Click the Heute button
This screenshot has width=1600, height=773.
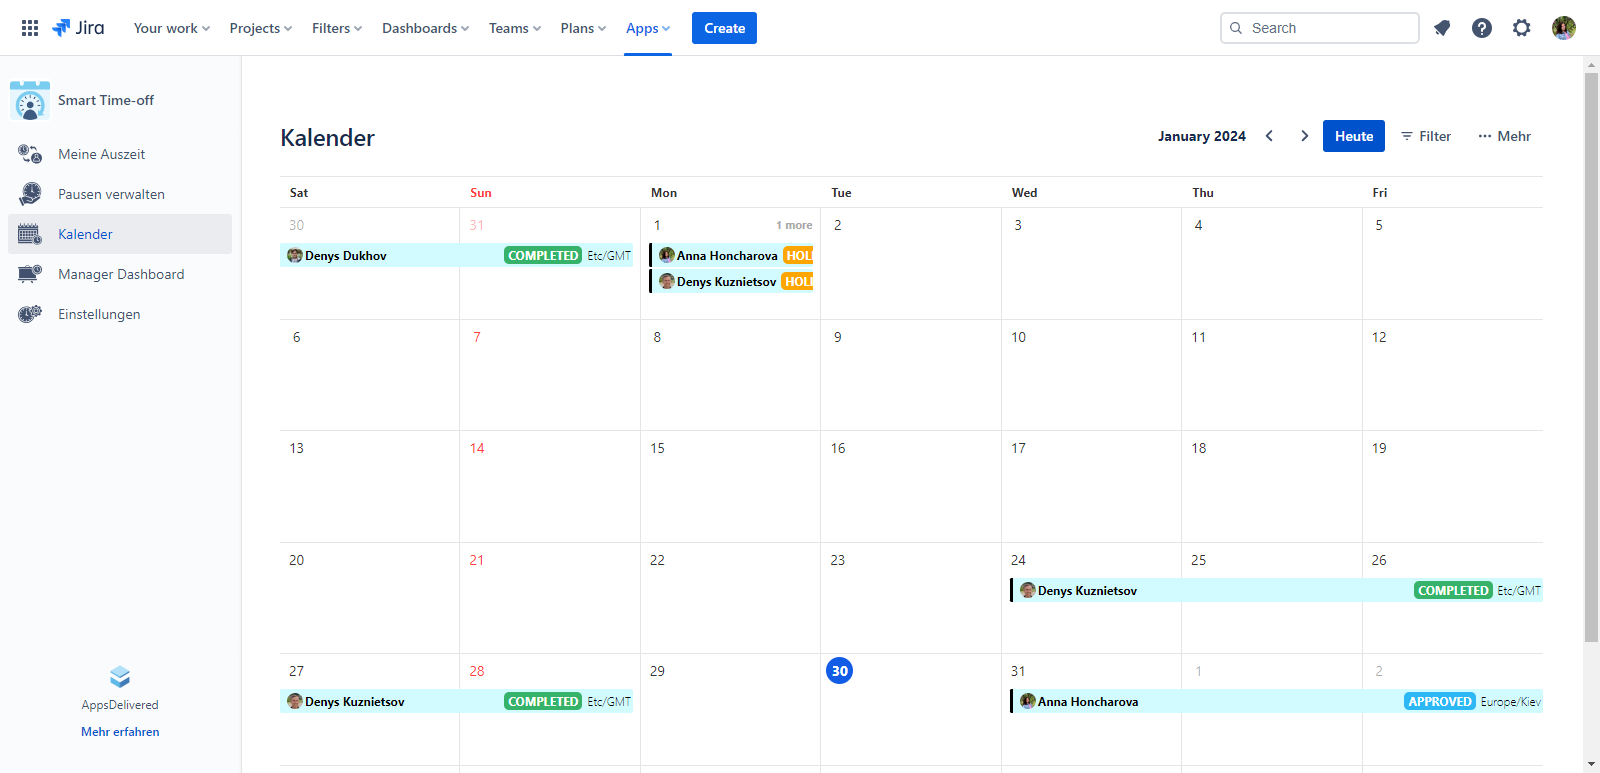[1353, 136]
